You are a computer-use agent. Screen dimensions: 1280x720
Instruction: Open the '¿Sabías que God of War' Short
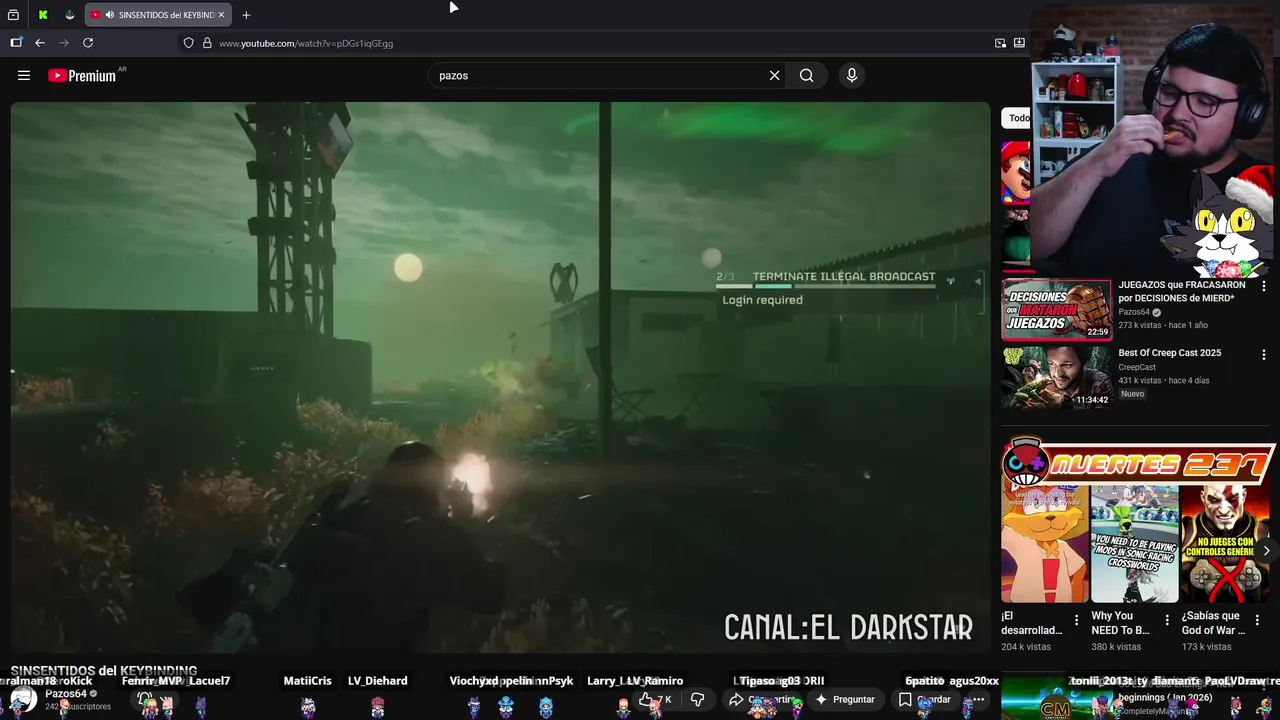tap(1224, 543)
